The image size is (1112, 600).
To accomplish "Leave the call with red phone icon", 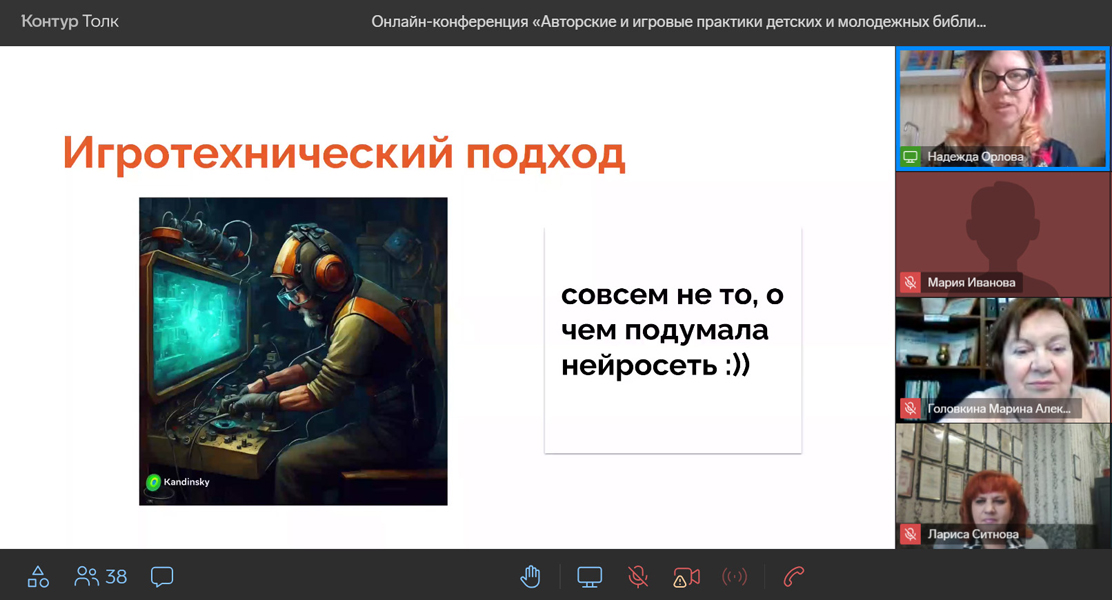I will tap(794, 576).
